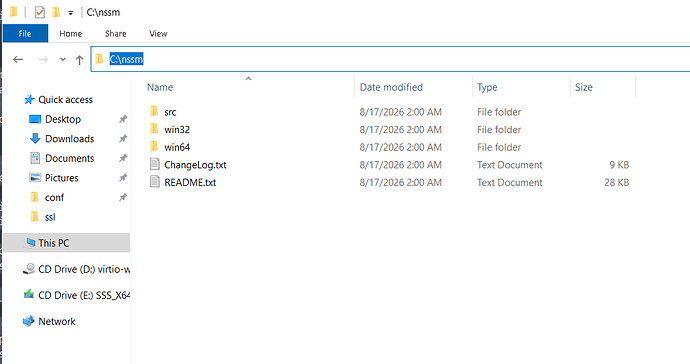This screenshot has height=364, width=690.
Task: Click the Documents icon in navigation pane
Action: pyautogui.click(x=35, y=158)
